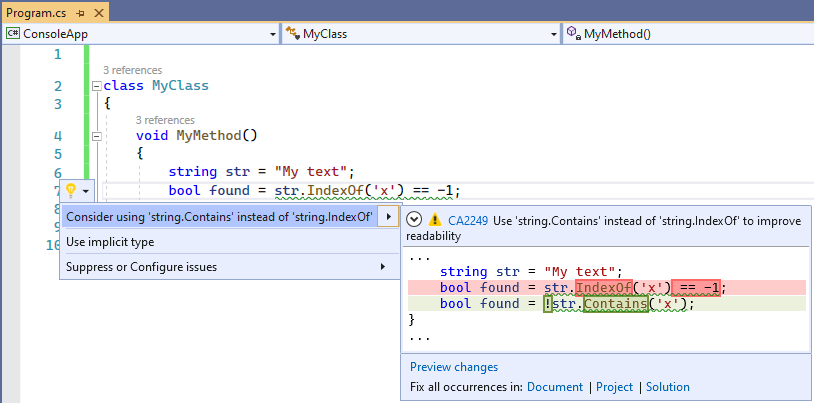Choose the Use implicit type option

point(110,242)
